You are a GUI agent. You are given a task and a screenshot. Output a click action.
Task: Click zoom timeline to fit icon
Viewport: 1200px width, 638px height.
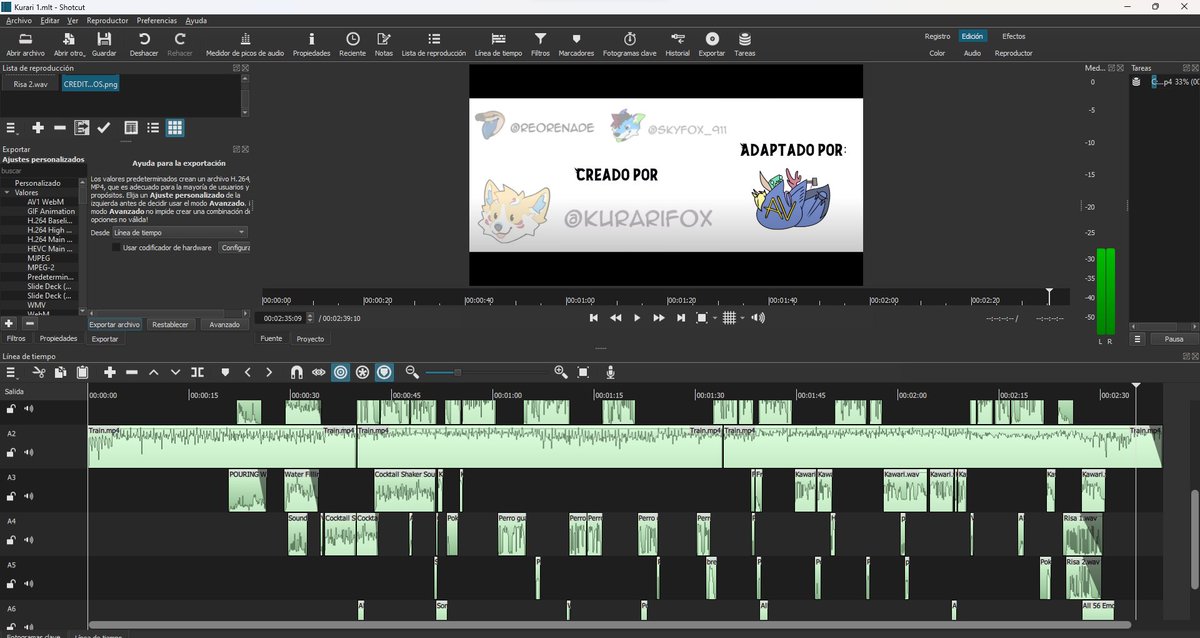click(583, 372)
